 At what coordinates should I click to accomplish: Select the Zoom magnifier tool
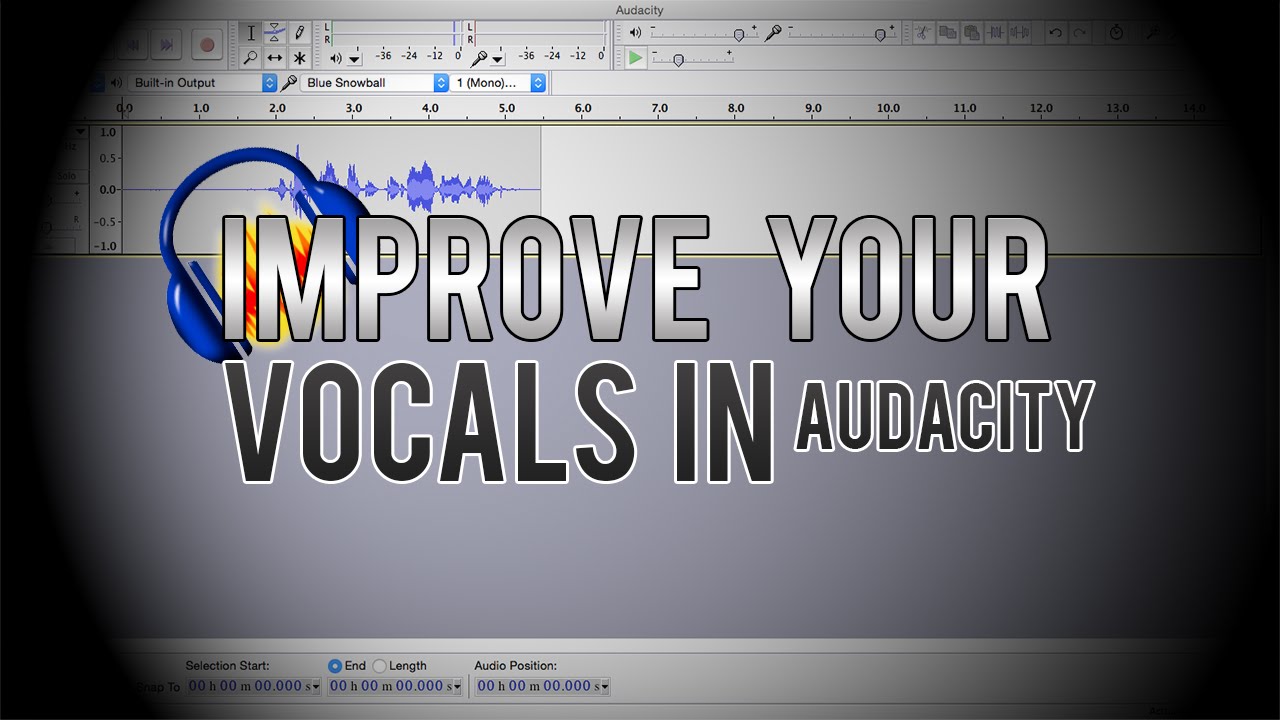click(x=251, y=58)
